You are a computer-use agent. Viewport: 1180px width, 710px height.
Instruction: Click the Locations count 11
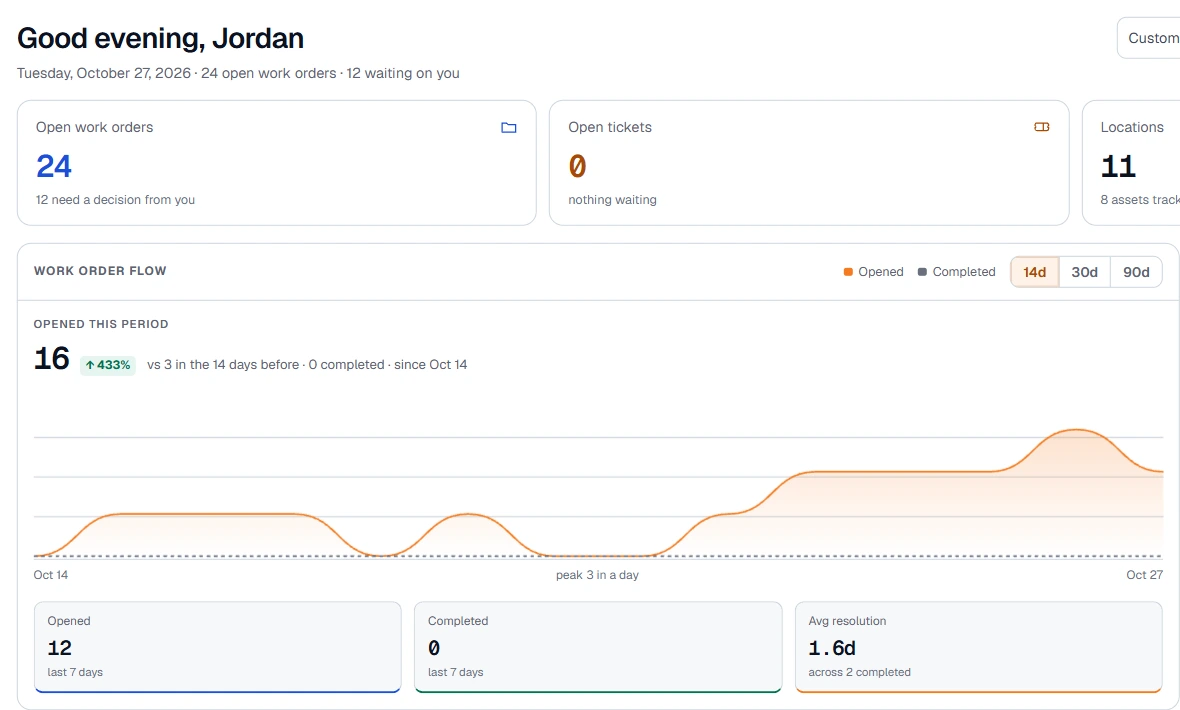tap(1118, 166)
